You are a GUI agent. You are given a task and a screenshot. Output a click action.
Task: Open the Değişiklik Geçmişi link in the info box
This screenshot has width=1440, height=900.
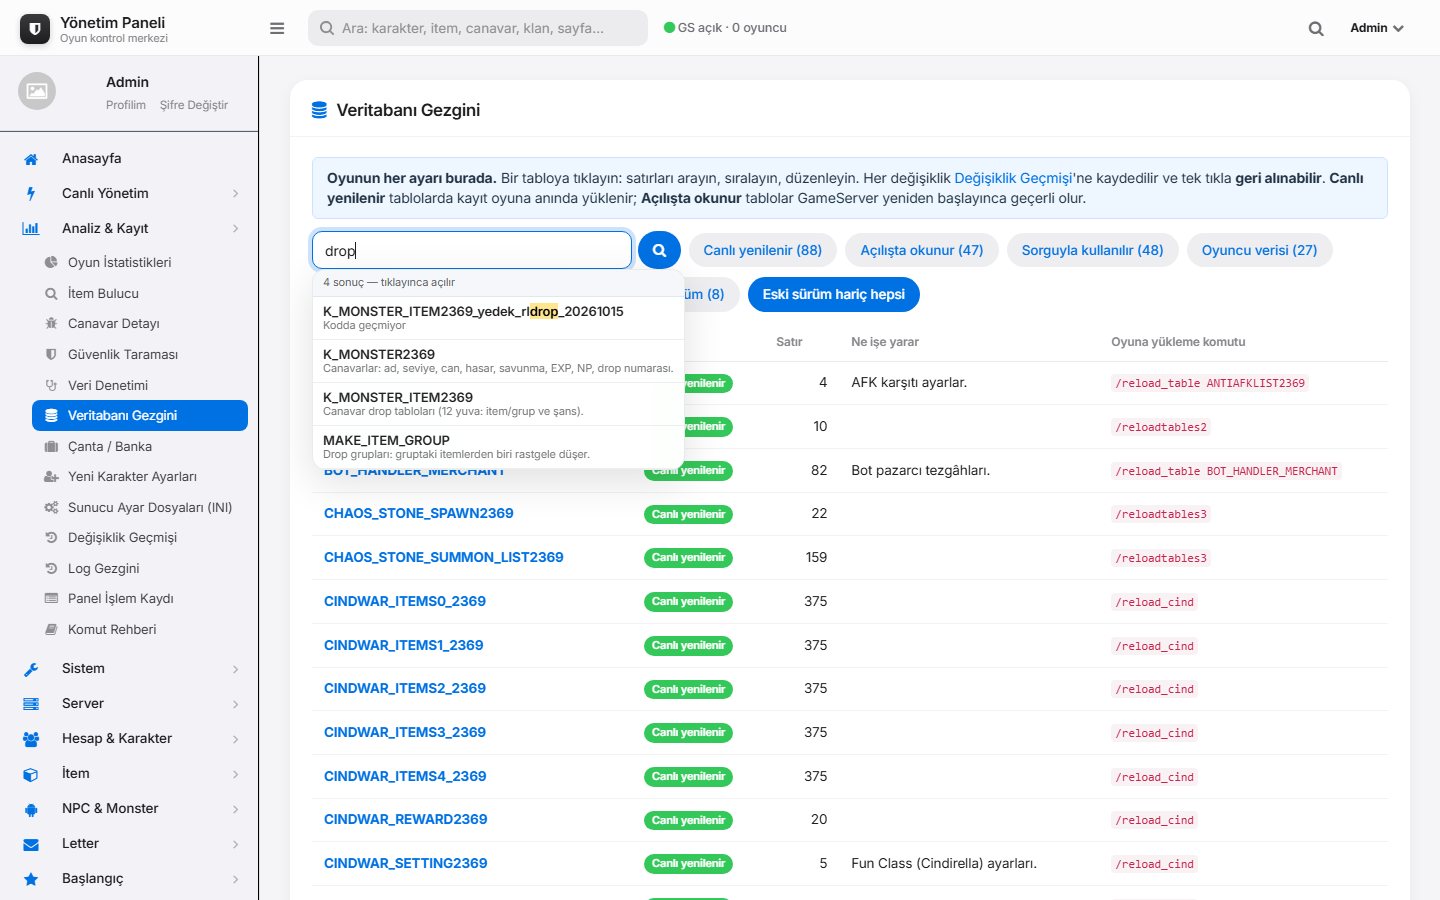[1013, 178]
